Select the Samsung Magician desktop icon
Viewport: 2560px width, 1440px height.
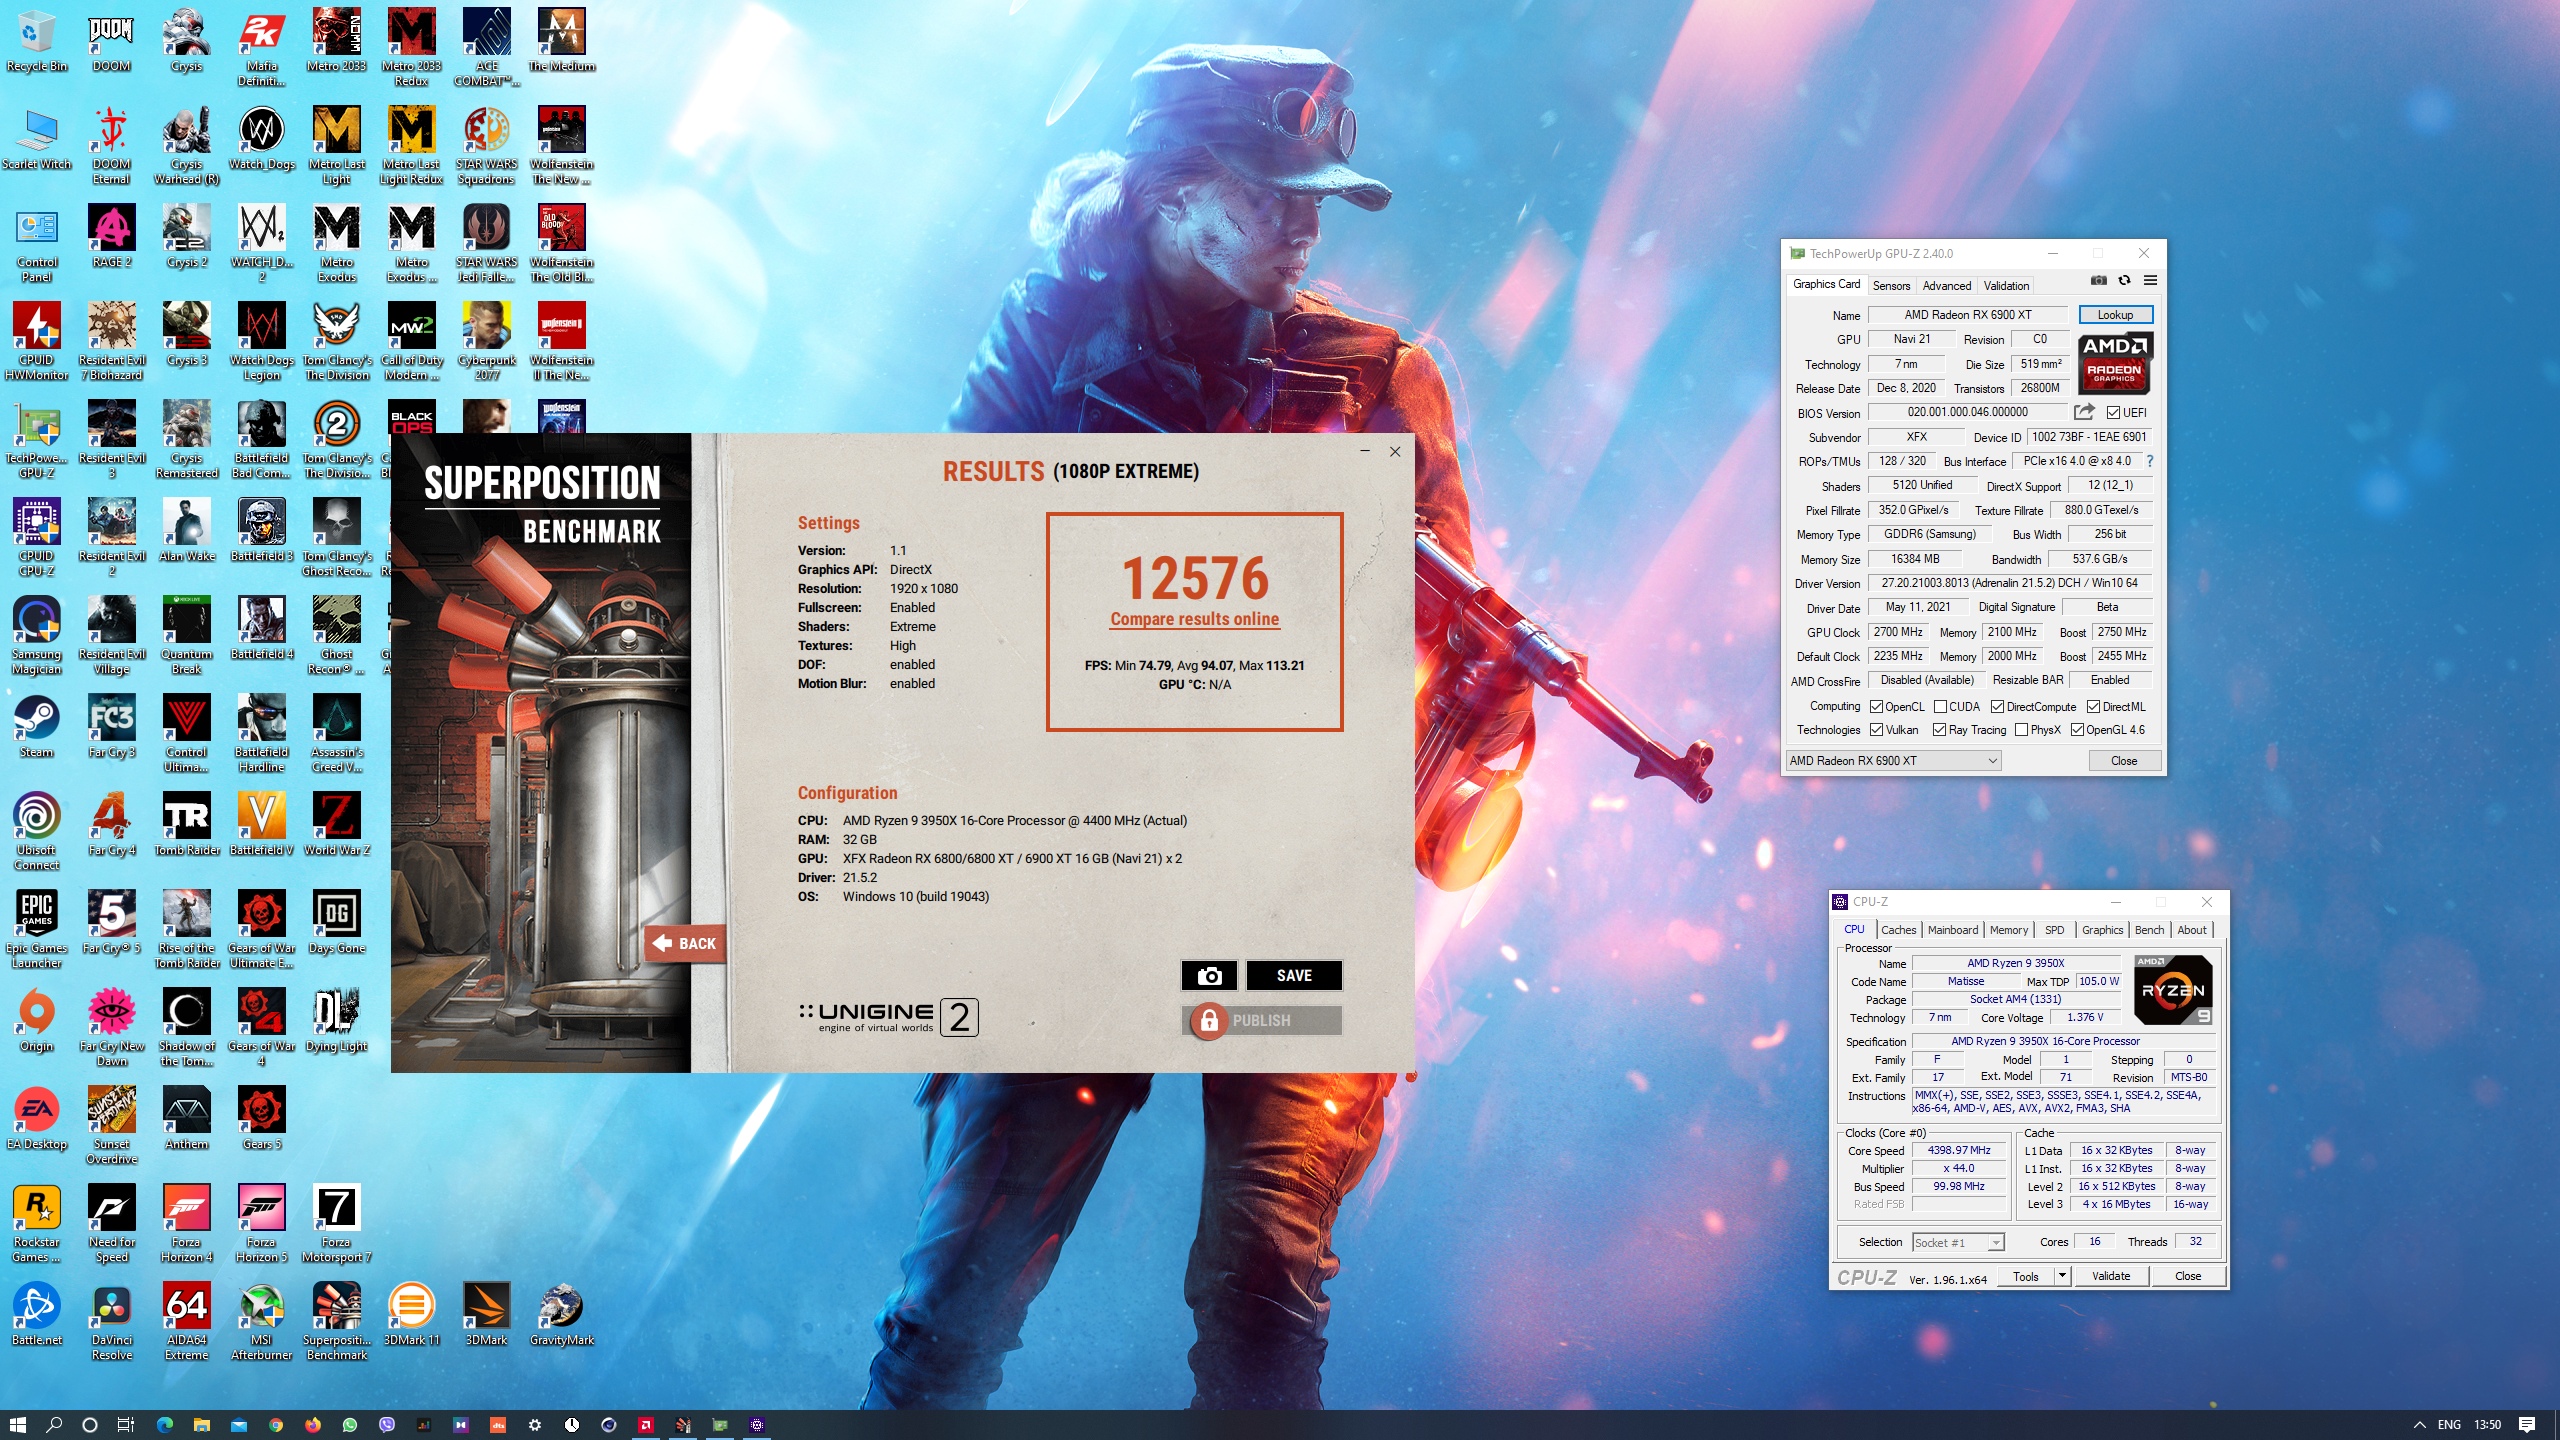pyautogui.click(x=37, y=635)
